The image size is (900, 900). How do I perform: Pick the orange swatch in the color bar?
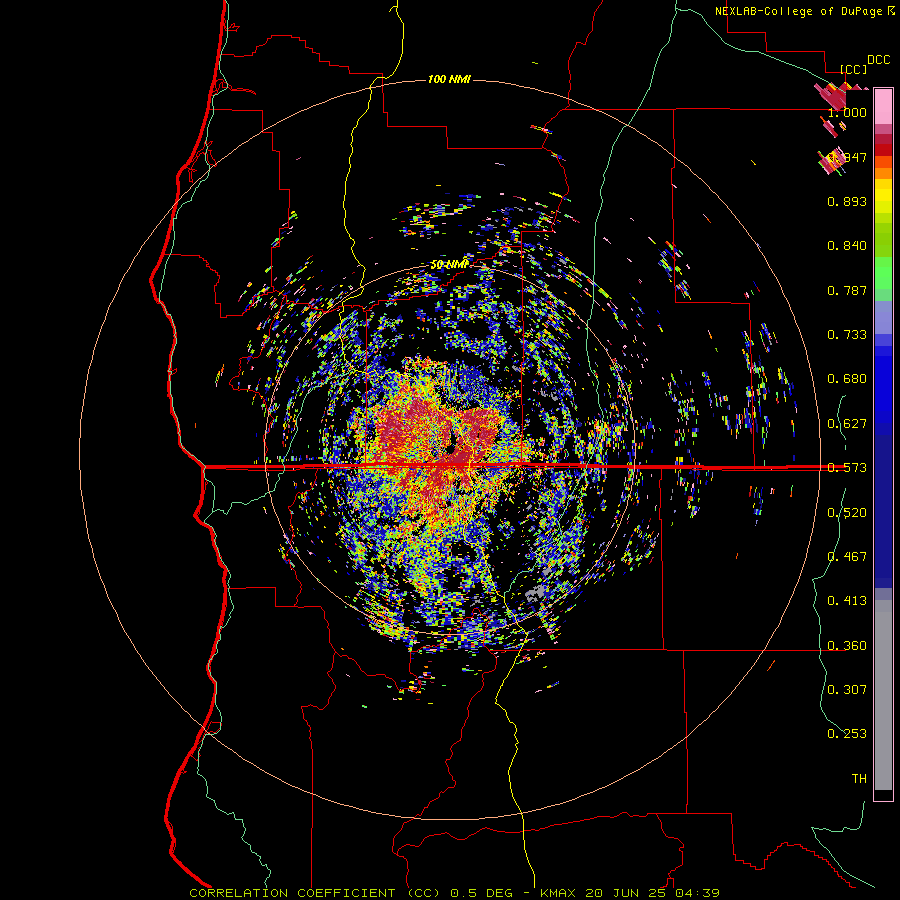click(x=883, y=173)
